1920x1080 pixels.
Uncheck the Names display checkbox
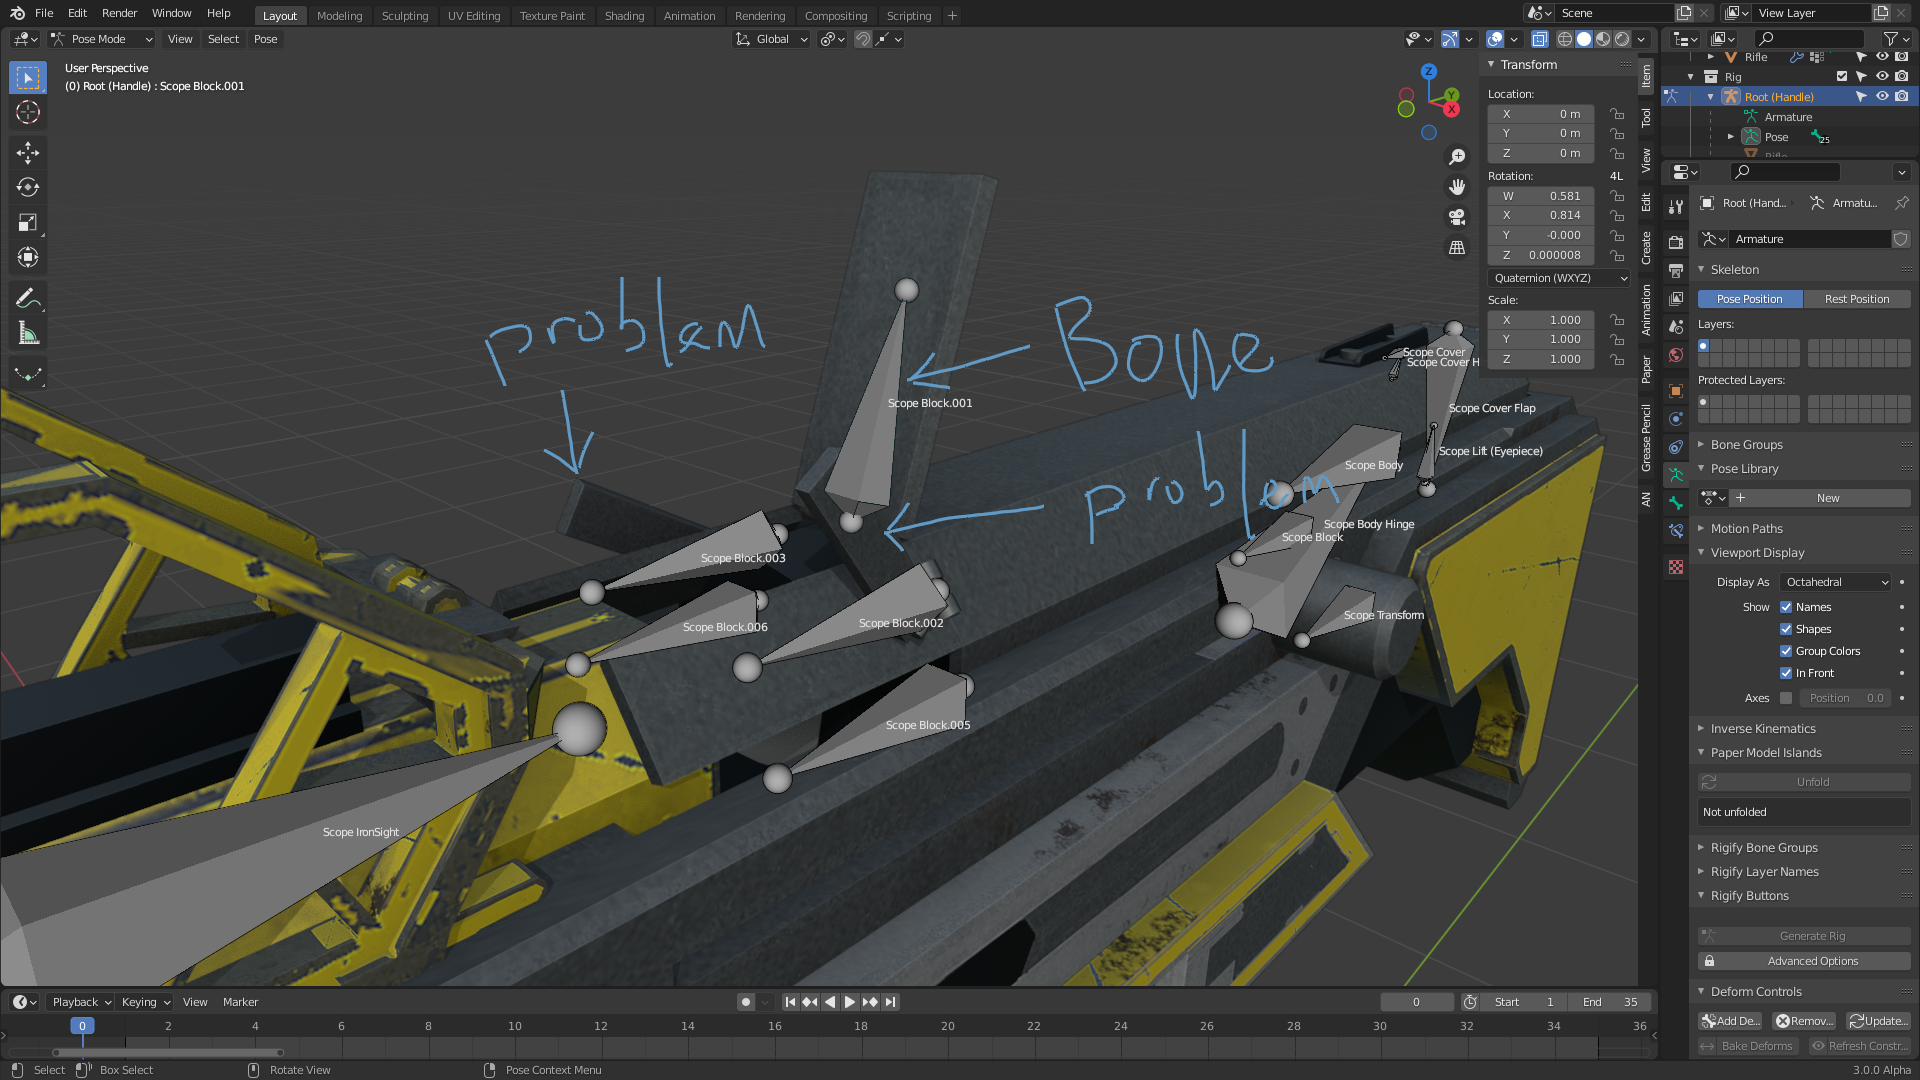pos(1786,607)
